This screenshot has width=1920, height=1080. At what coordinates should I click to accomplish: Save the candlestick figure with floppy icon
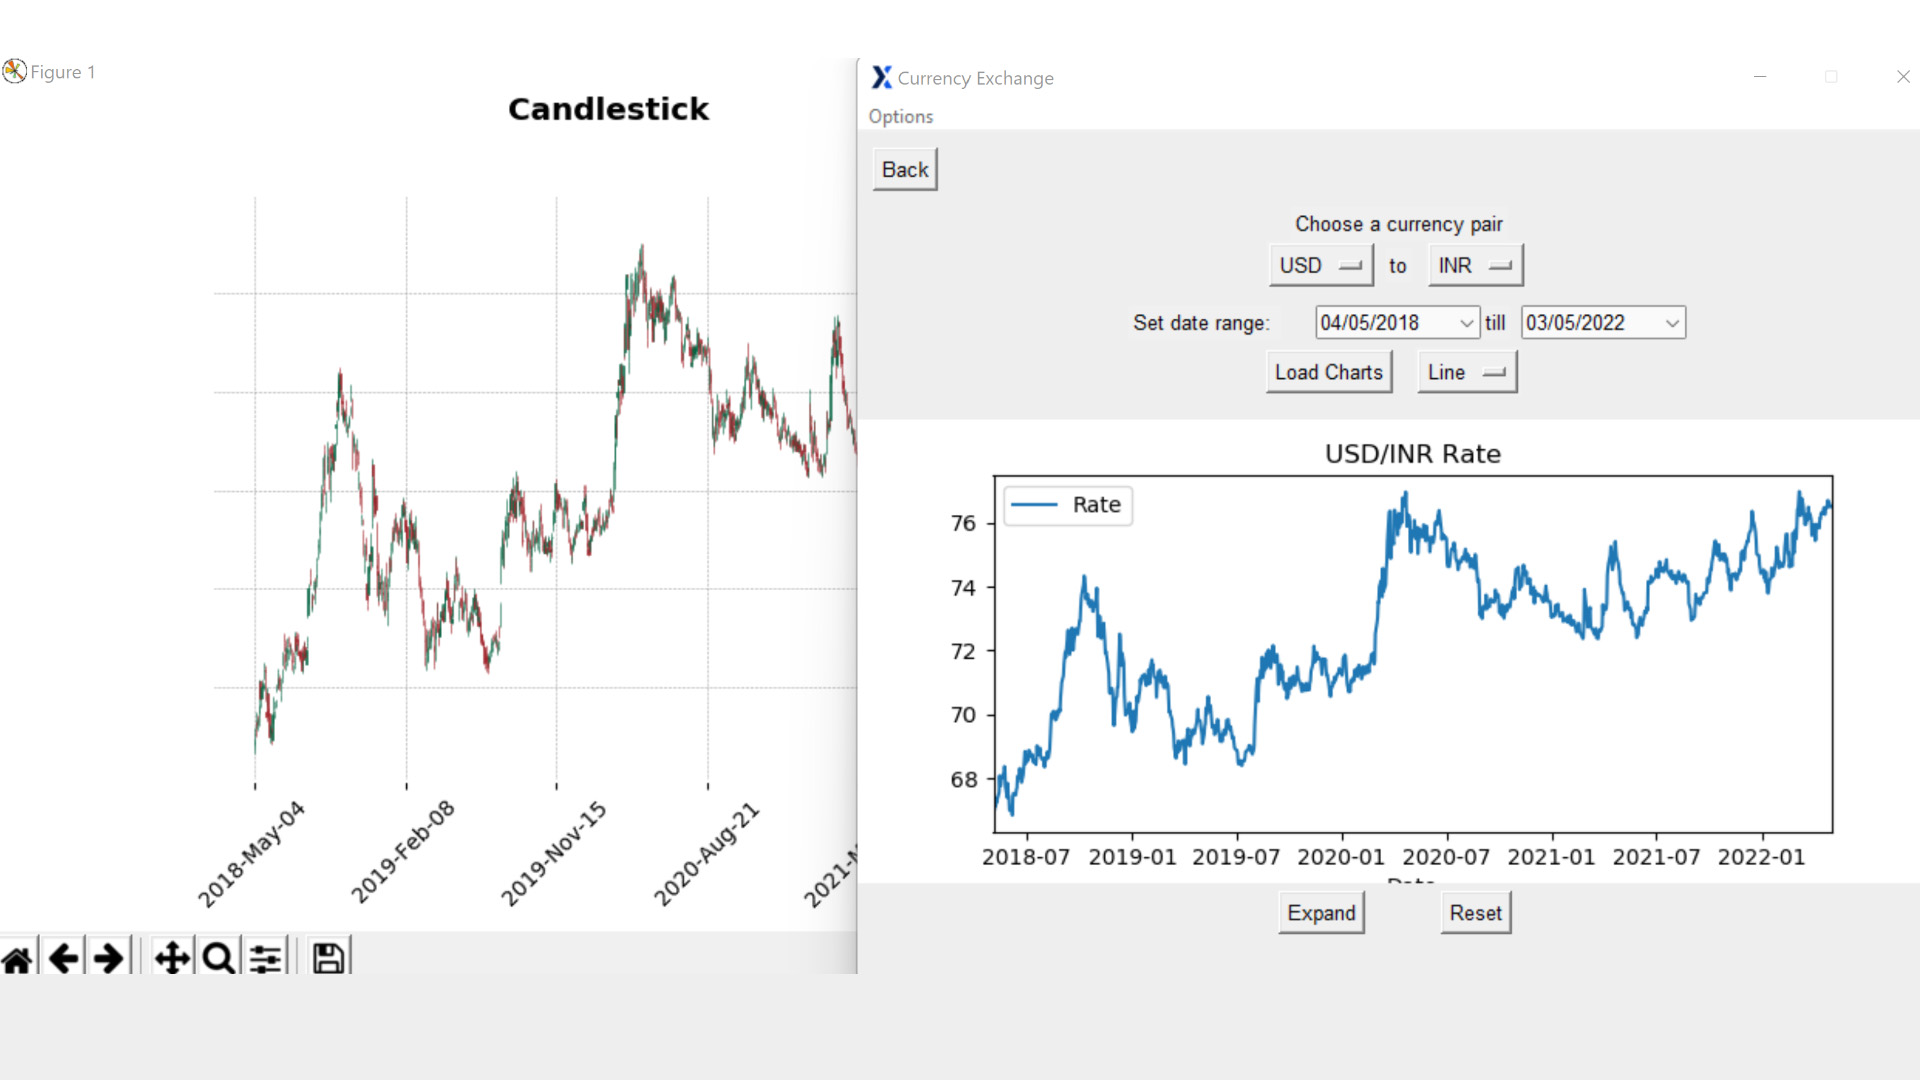(x=328, y=958)
